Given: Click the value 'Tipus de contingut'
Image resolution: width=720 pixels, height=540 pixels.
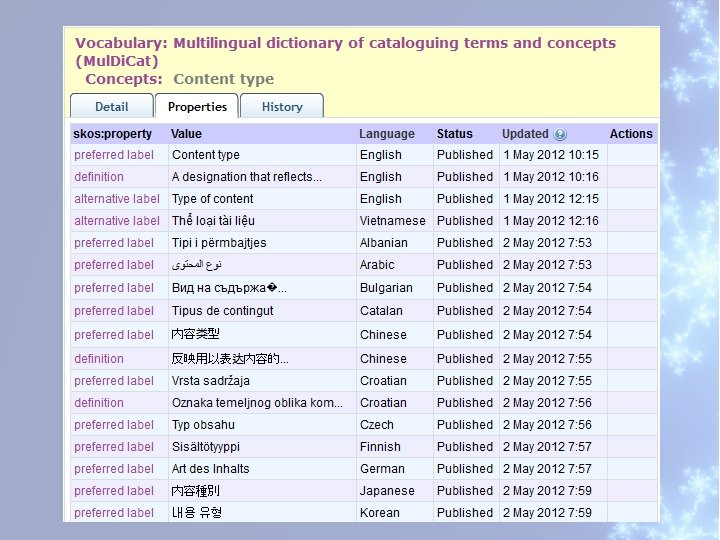Looking at the screenshot, I should [x=222, y=311].
